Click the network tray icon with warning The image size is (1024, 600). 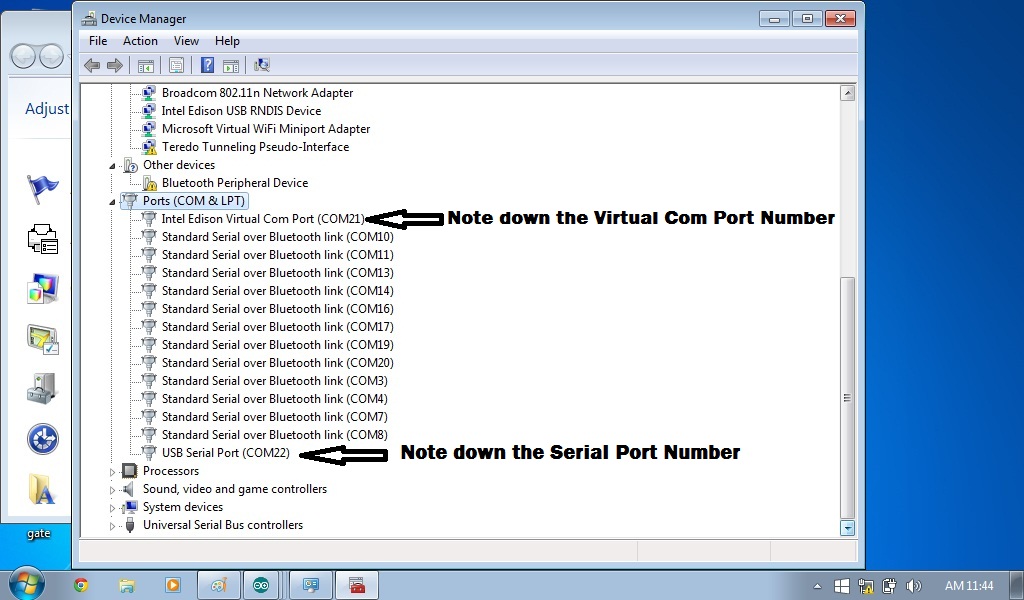pyautogui.click(x=866, y=586)
